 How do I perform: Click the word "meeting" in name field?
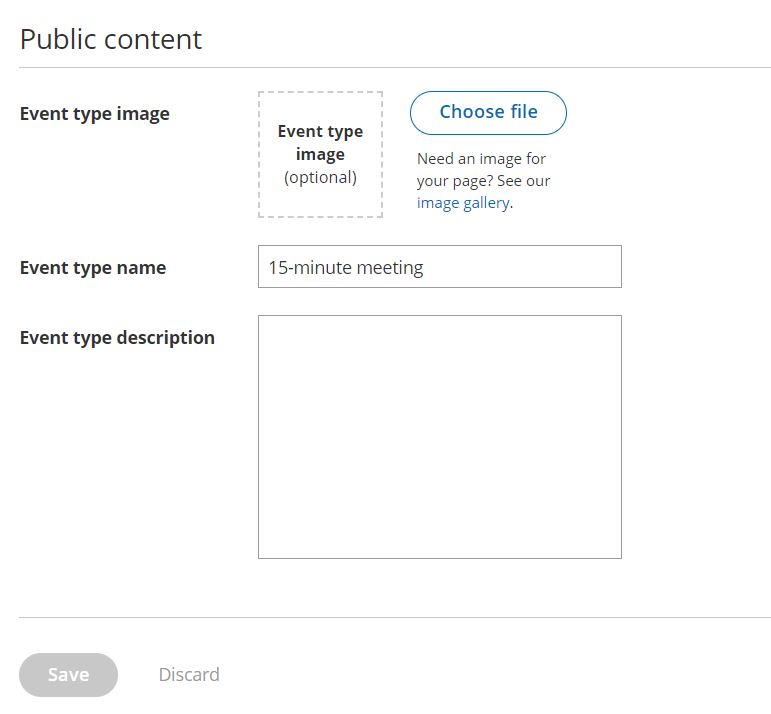coord(391,268)
